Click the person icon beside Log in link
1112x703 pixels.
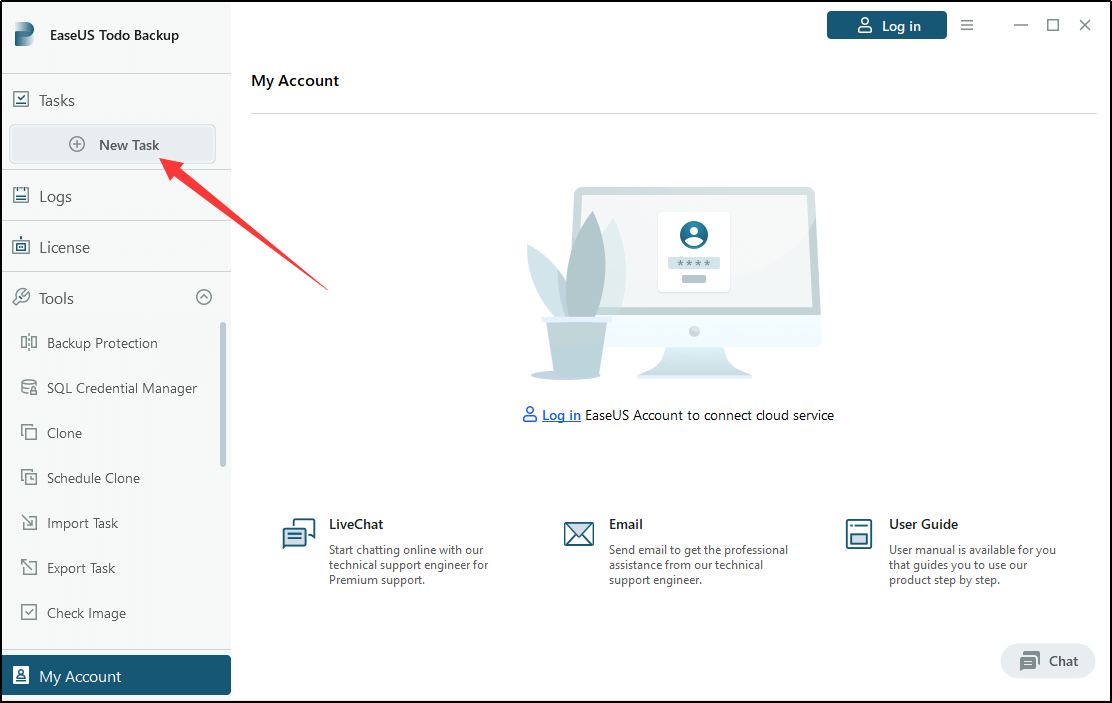click(x=530, y=414)
